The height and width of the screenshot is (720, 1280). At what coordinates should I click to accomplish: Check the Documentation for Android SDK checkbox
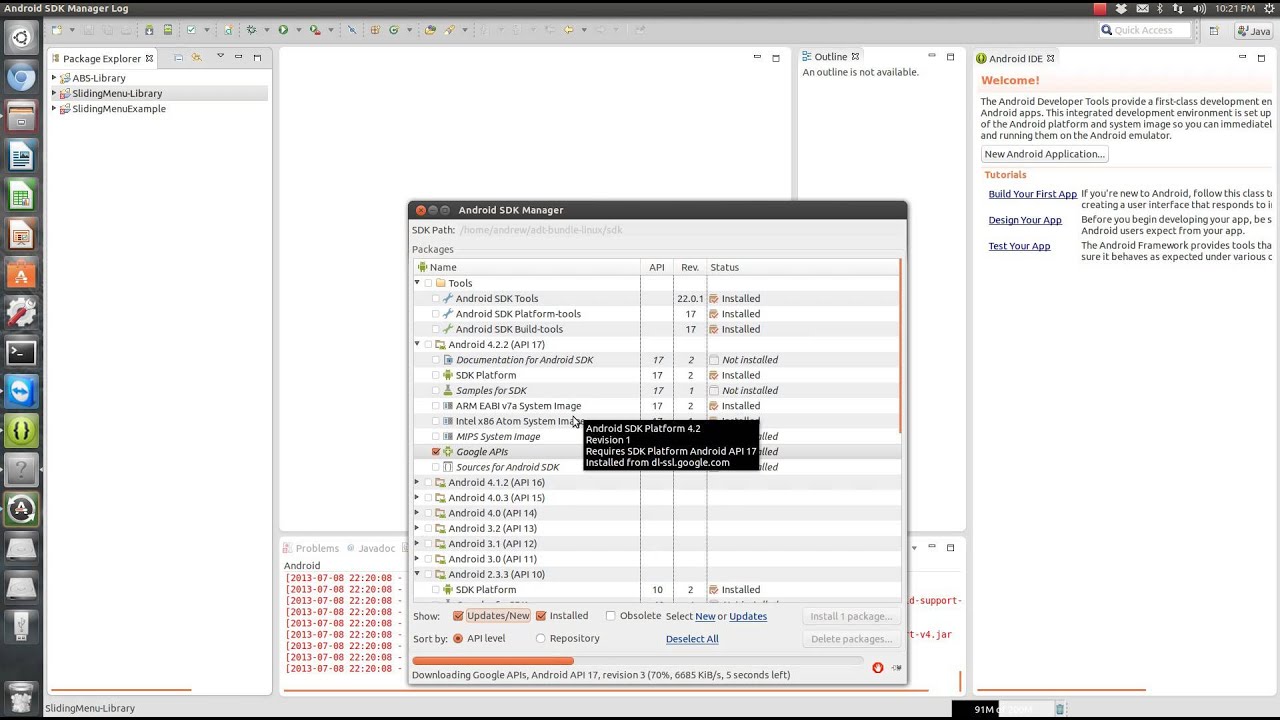(436, 360)
